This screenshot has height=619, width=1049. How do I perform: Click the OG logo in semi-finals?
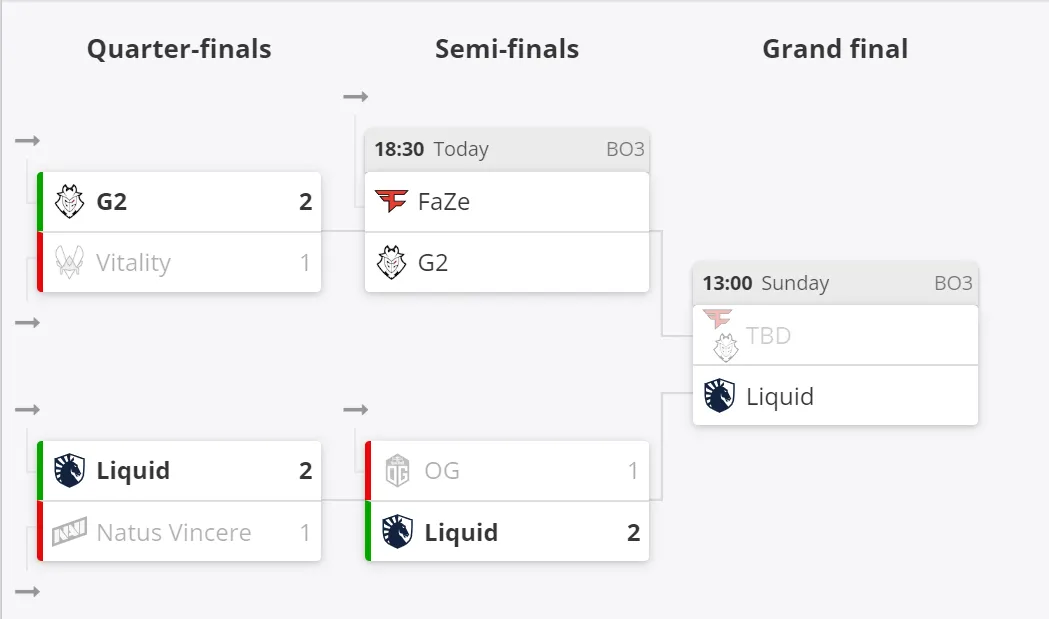397,470
